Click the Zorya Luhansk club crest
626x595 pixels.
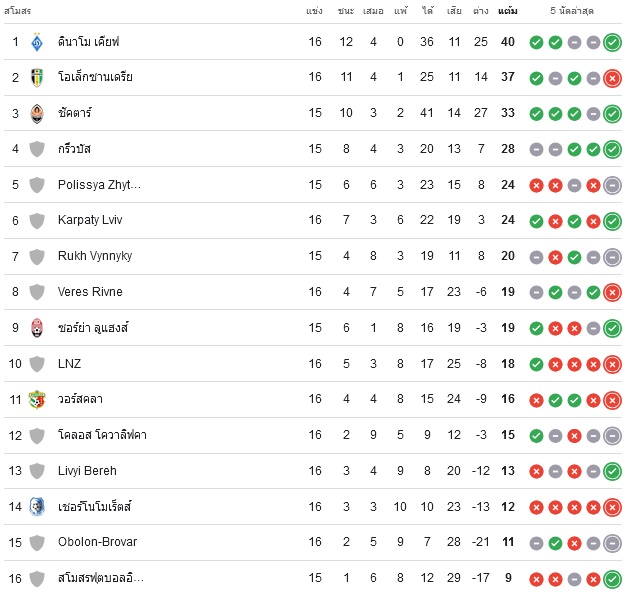click(37, 328)
